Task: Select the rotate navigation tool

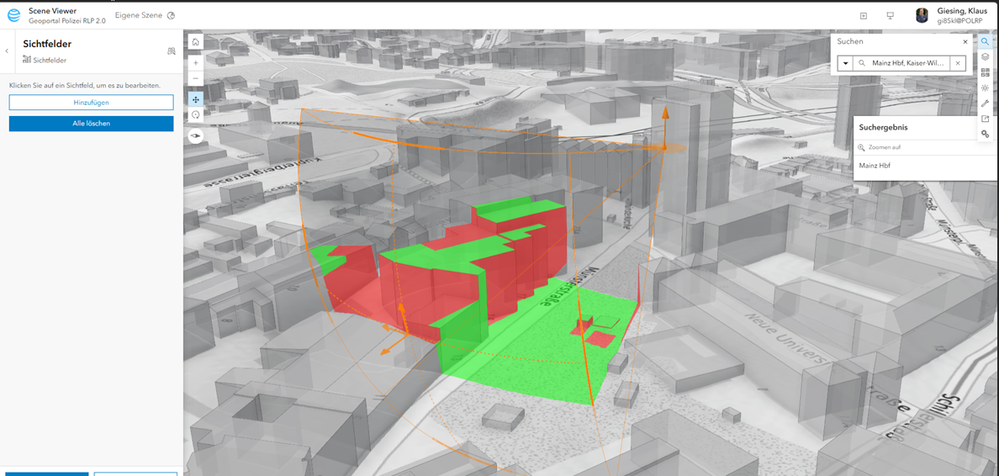Action: click(196, 115)
